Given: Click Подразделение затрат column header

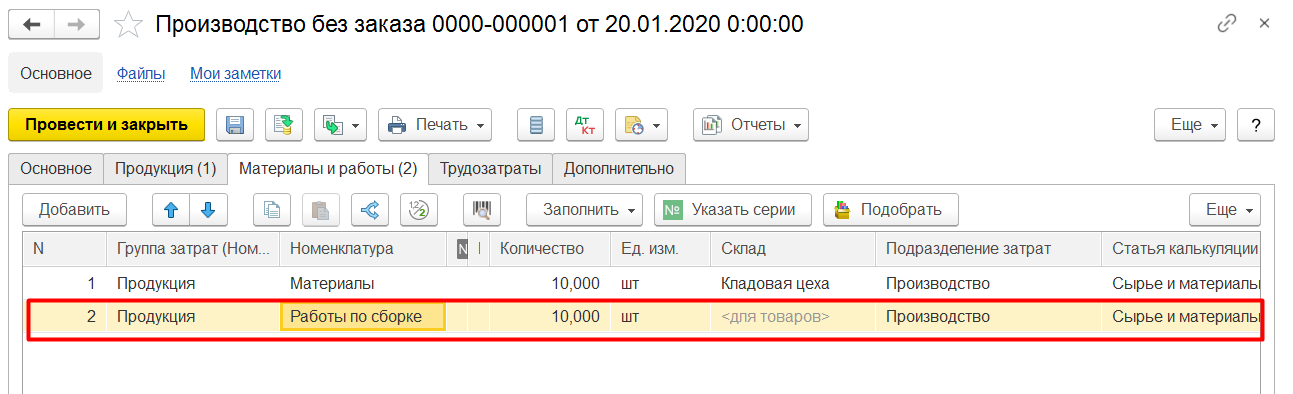Looking at the screenshot, I should [x=988, y=248].
